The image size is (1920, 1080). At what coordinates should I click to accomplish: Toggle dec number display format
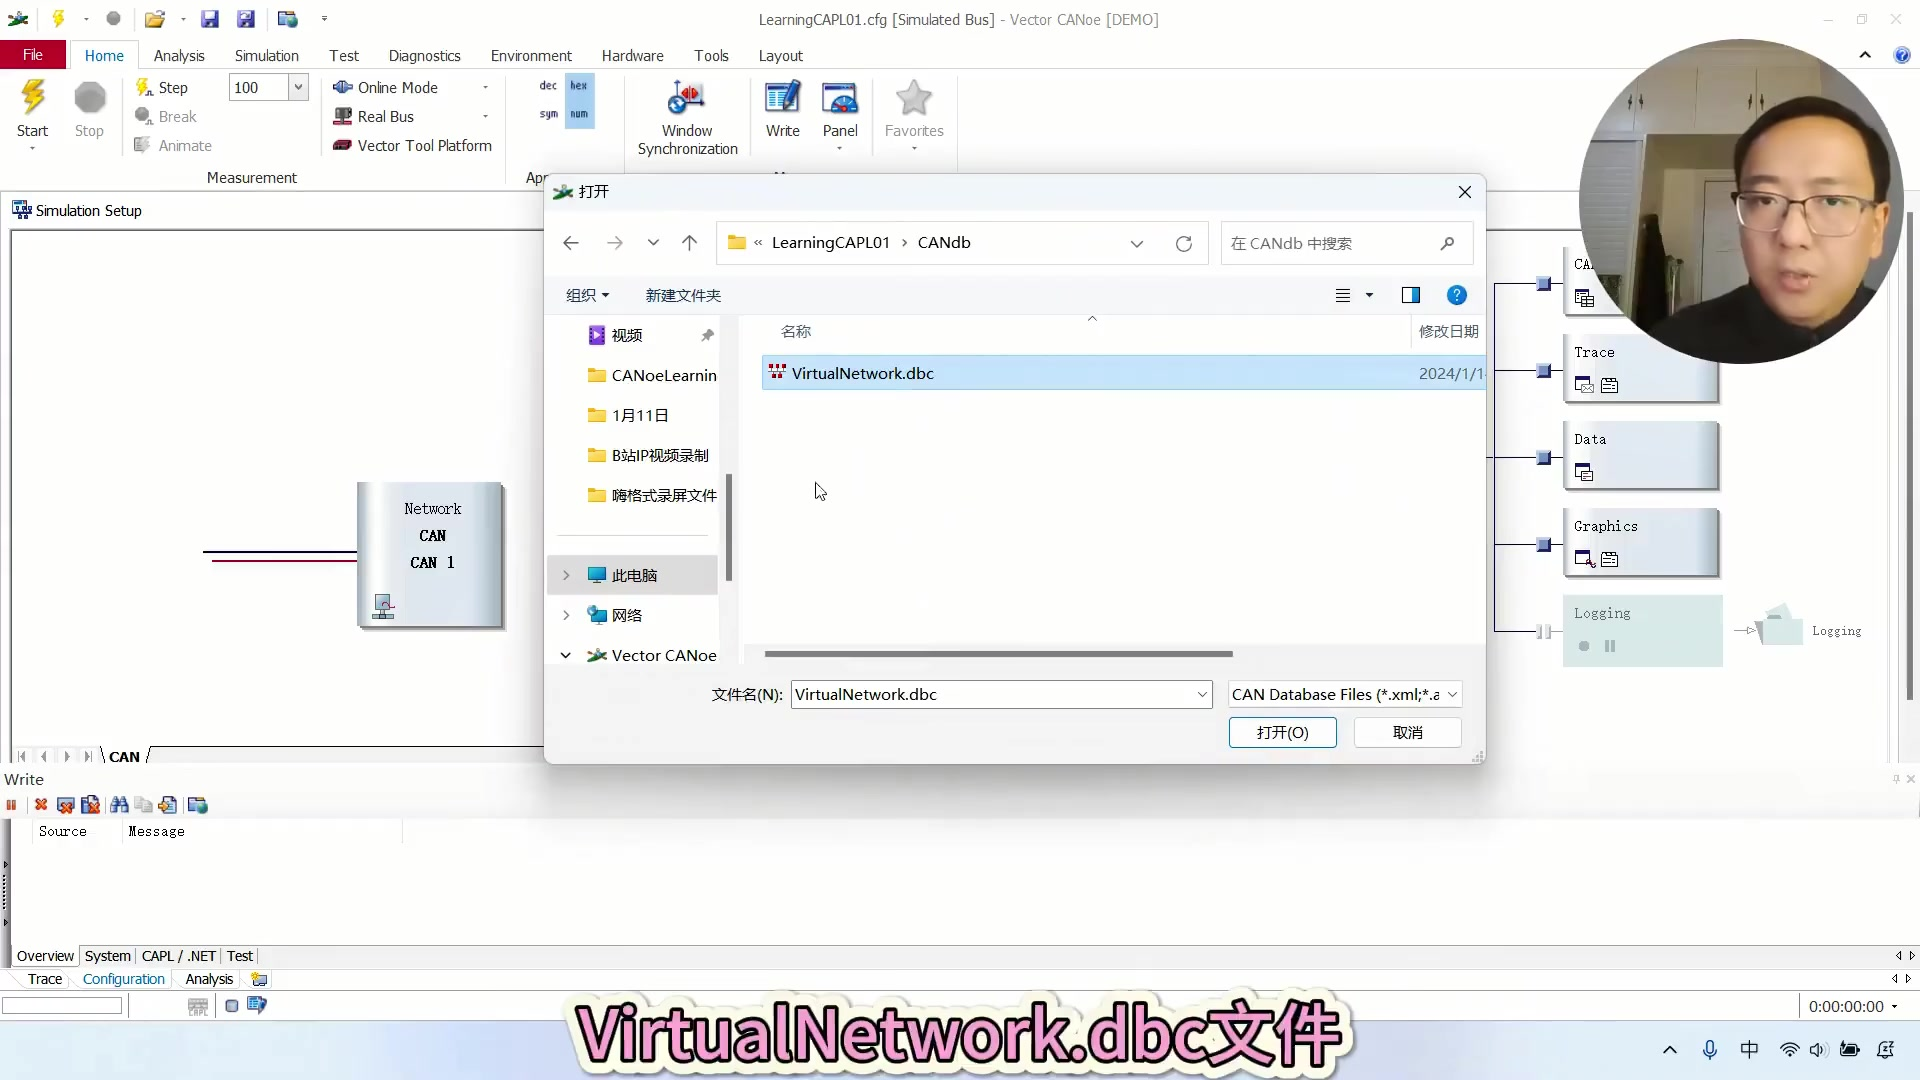coord(548,86)
